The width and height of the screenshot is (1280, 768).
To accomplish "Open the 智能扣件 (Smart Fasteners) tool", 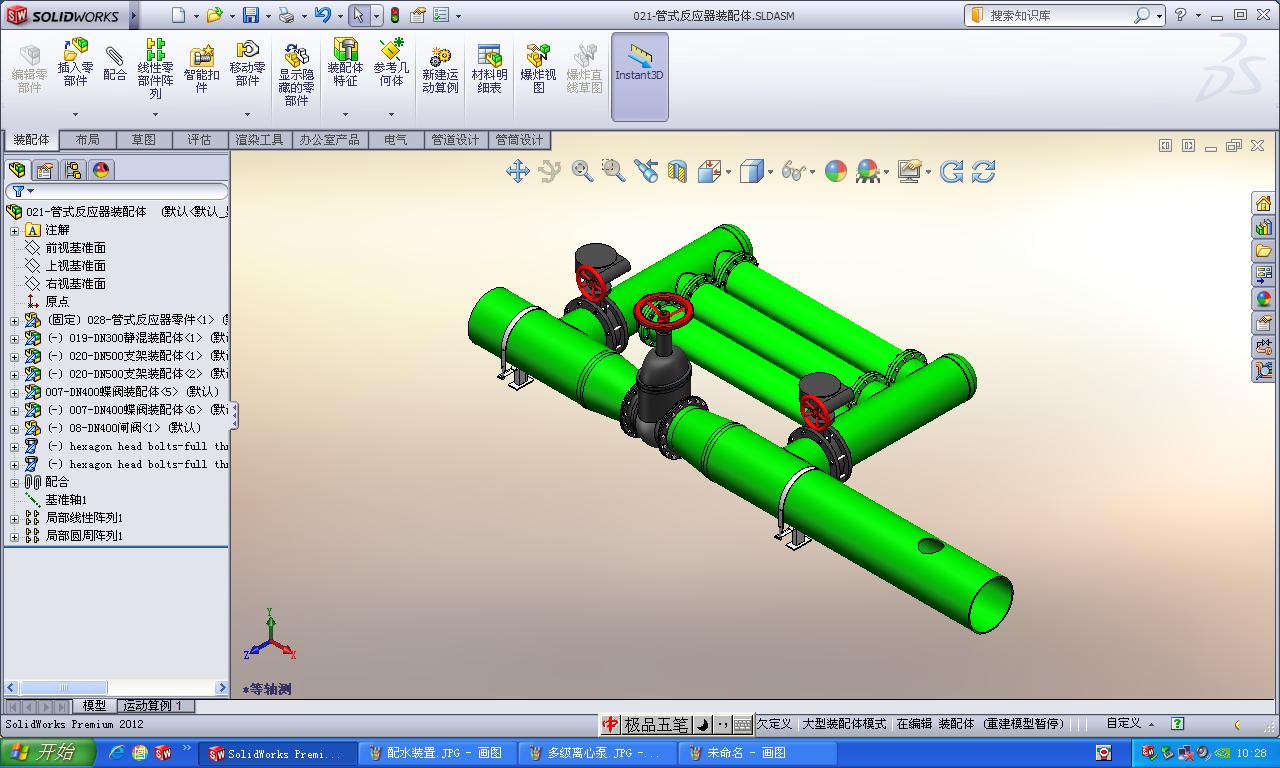I will (201, 67).
